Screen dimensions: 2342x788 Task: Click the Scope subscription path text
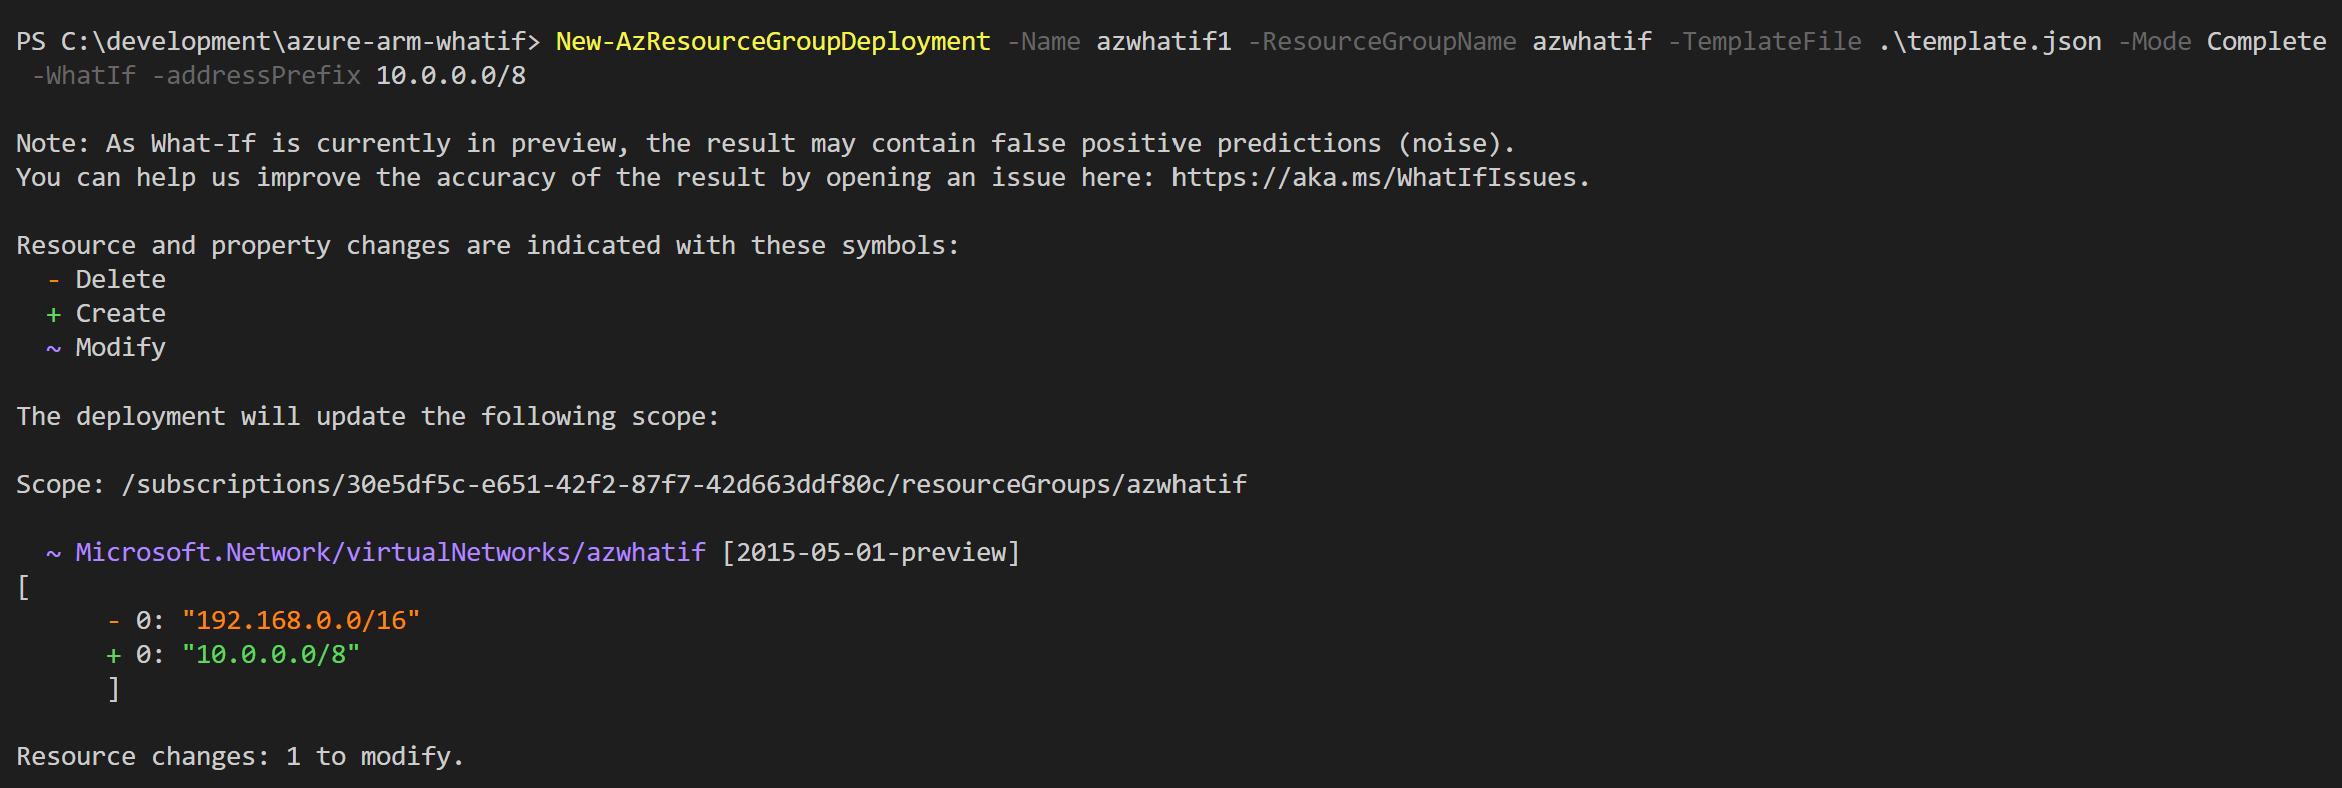tap(684, 485)
